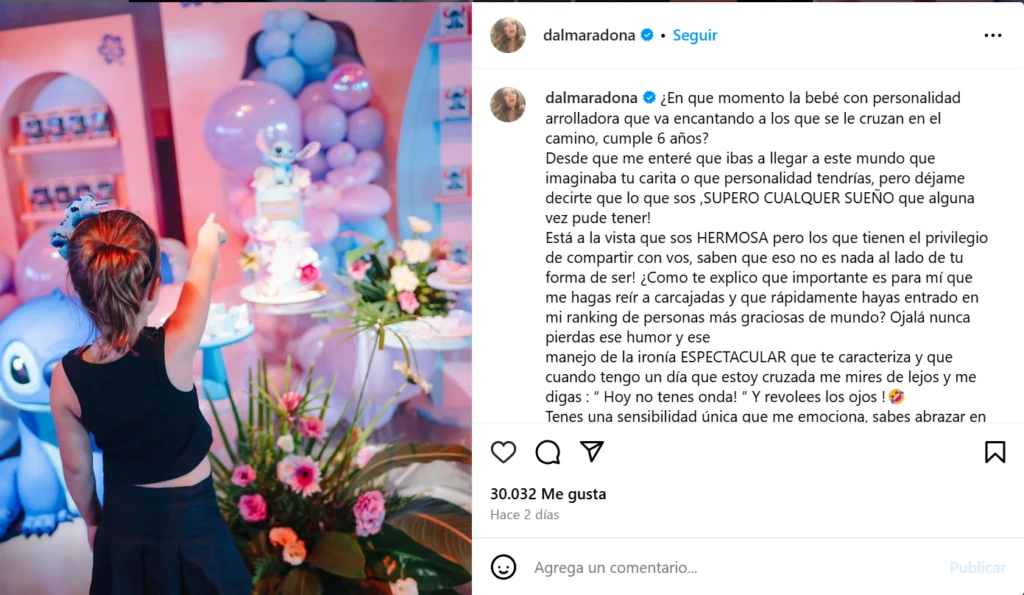This screenshot has width=1024, height=595.
Task: Click the caption text body
Action: coord(766,257)
